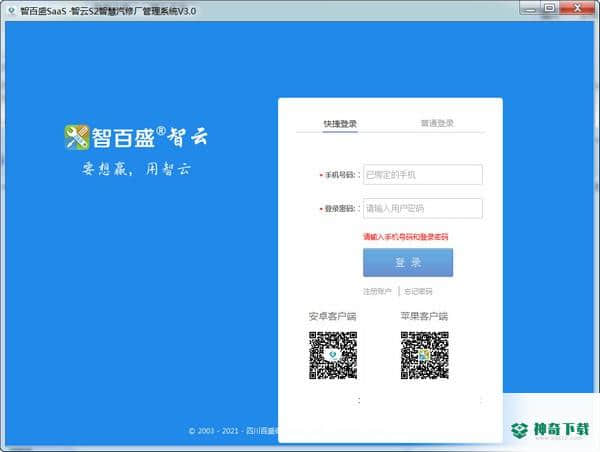Click the 登录 button
This screenshot has height=452, width=600.
point(408,262)
